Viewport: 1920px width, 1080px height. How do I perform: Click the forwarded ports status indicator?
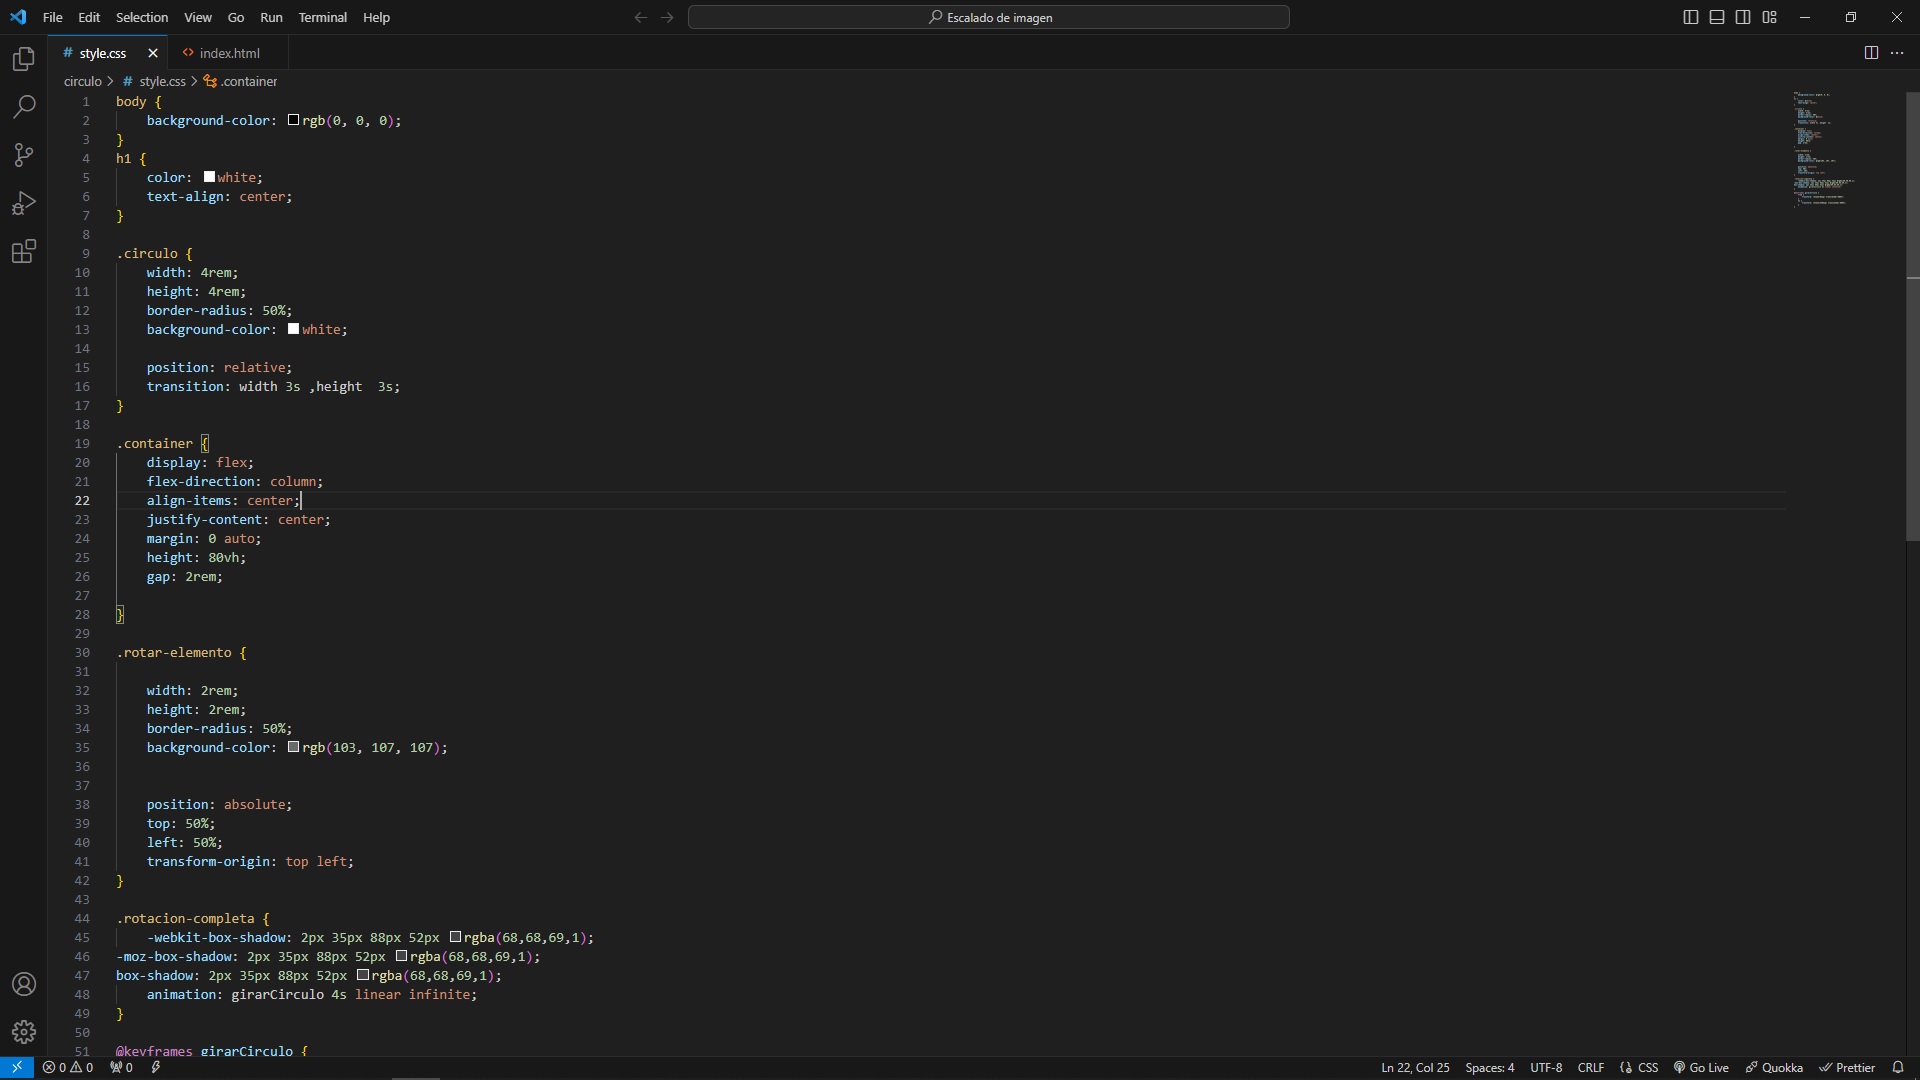[x=121, y=1067]
